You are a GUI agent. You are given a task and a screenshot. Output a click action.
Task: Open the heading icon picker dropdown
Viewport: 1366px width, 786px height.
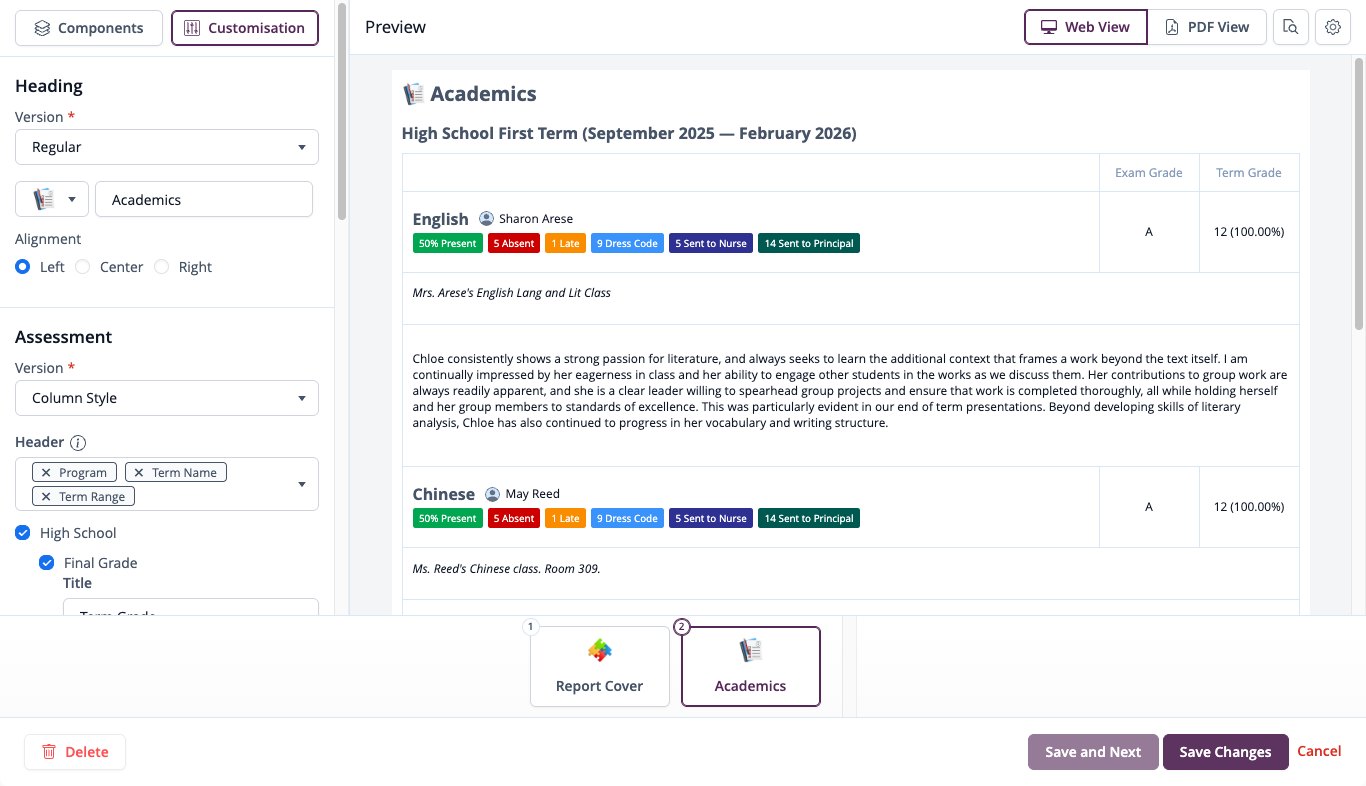[x=52, y=199]
